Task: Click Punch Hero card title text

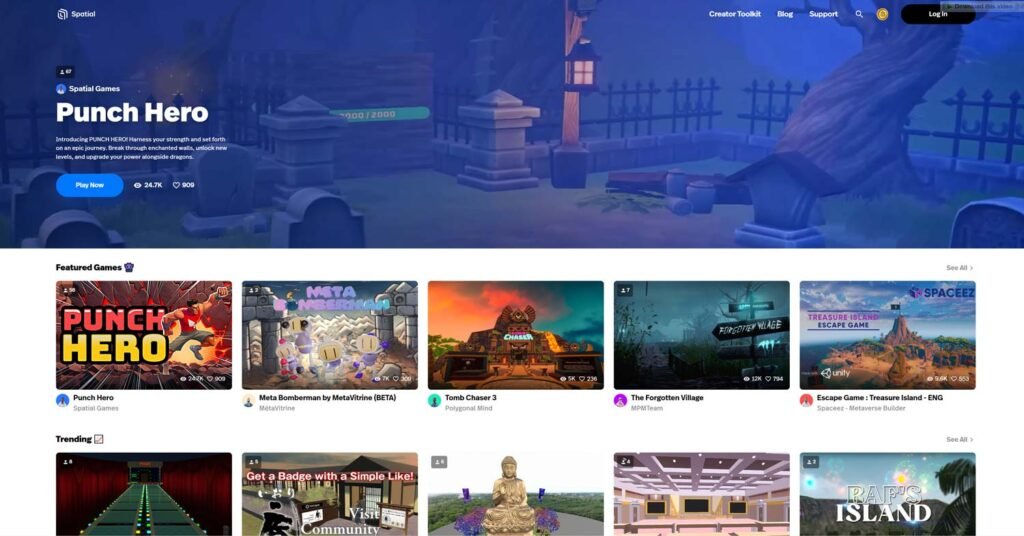Action: click(x=93, y=398)
